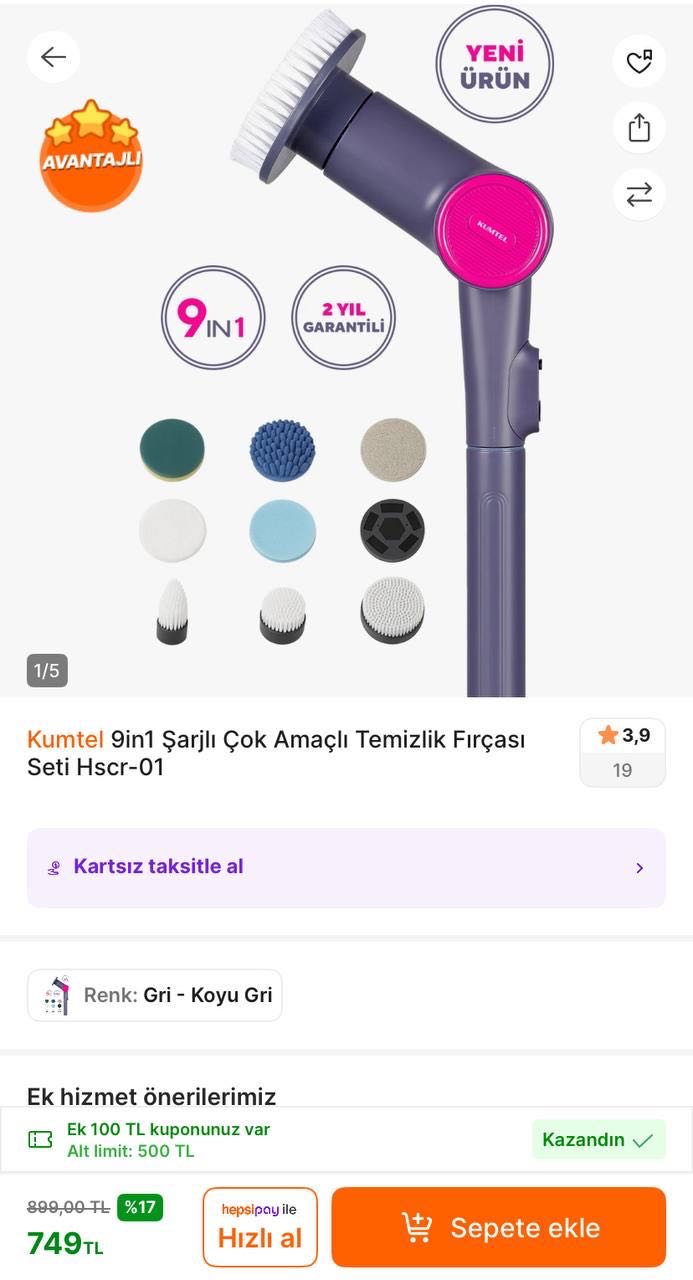This screenshot has width=693, height=1280.
Task: Open the Kumtel brand link
Action: [x=65, y=739]
